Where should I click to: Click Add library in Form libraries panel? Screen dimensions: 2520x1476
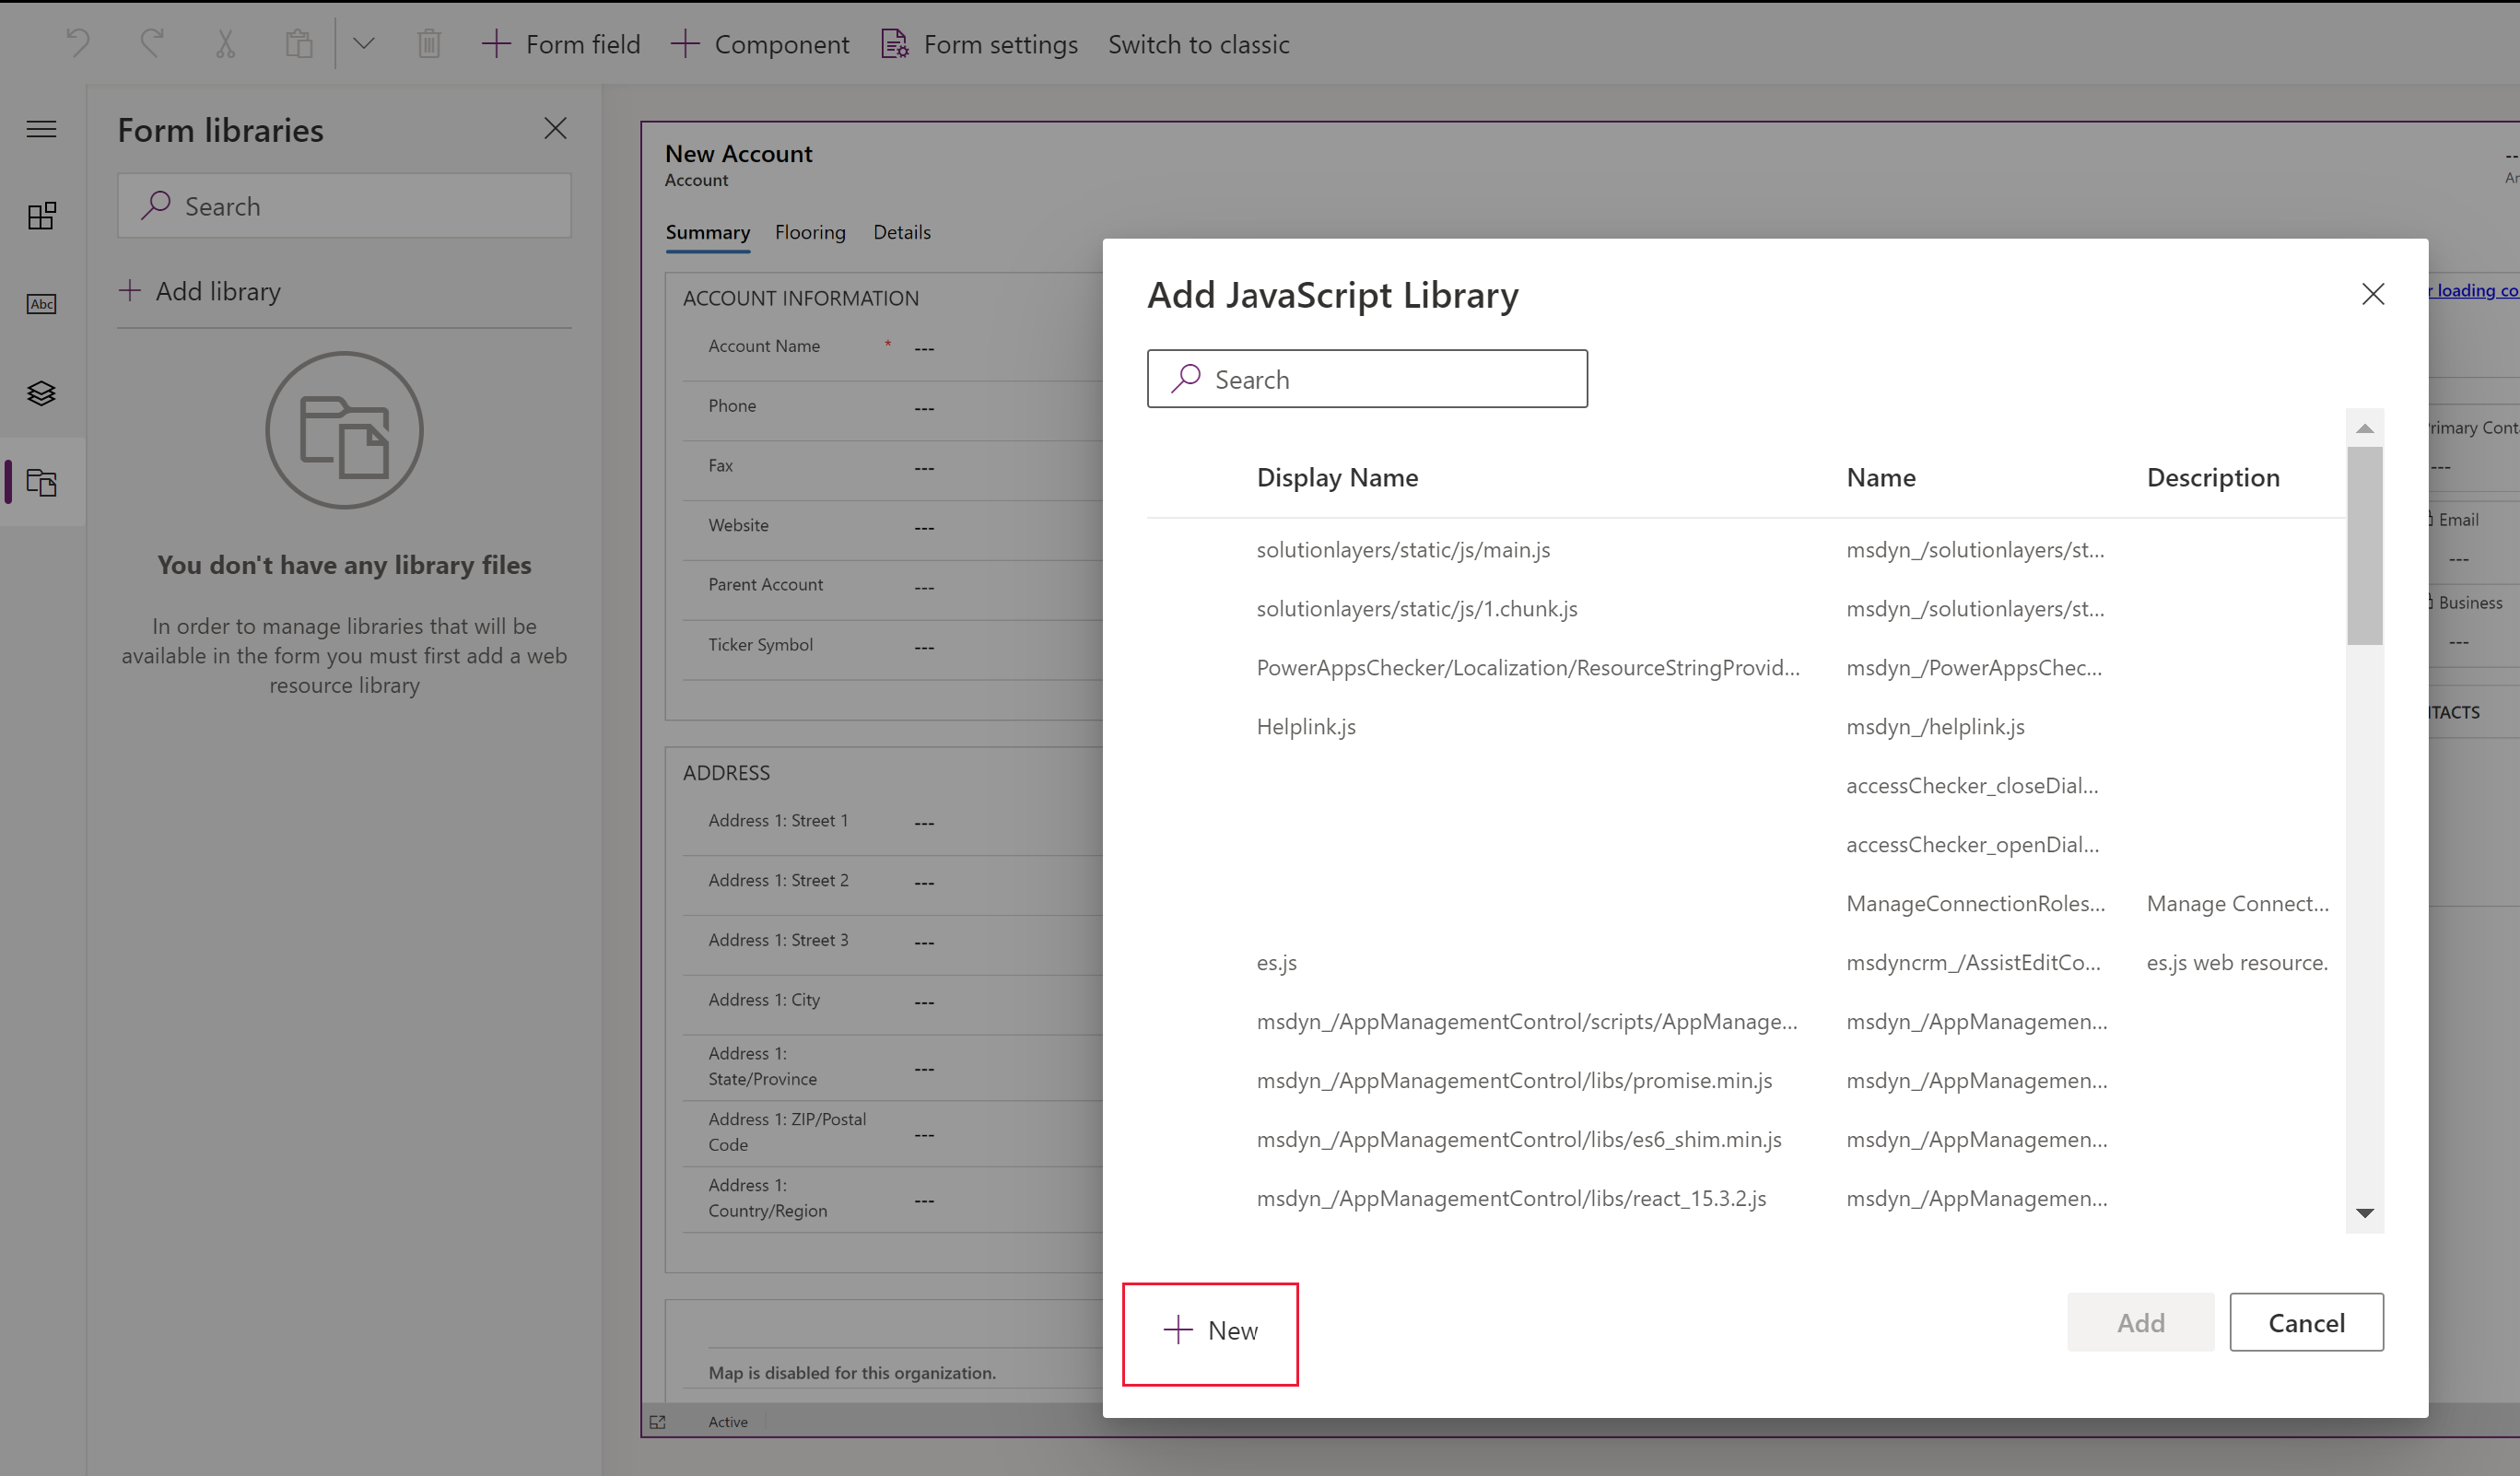coord(199,290)
